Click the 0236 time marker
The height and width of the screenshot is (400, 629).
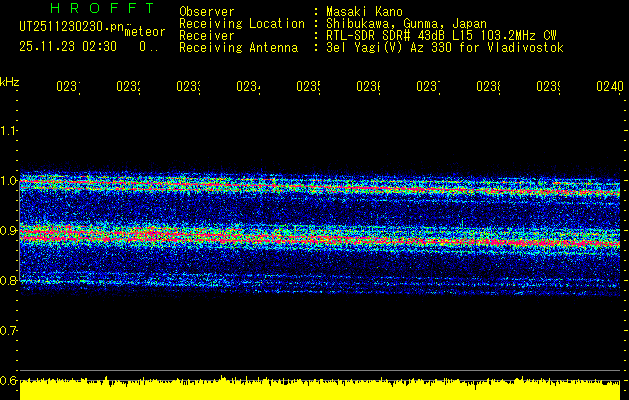[368, 86]
